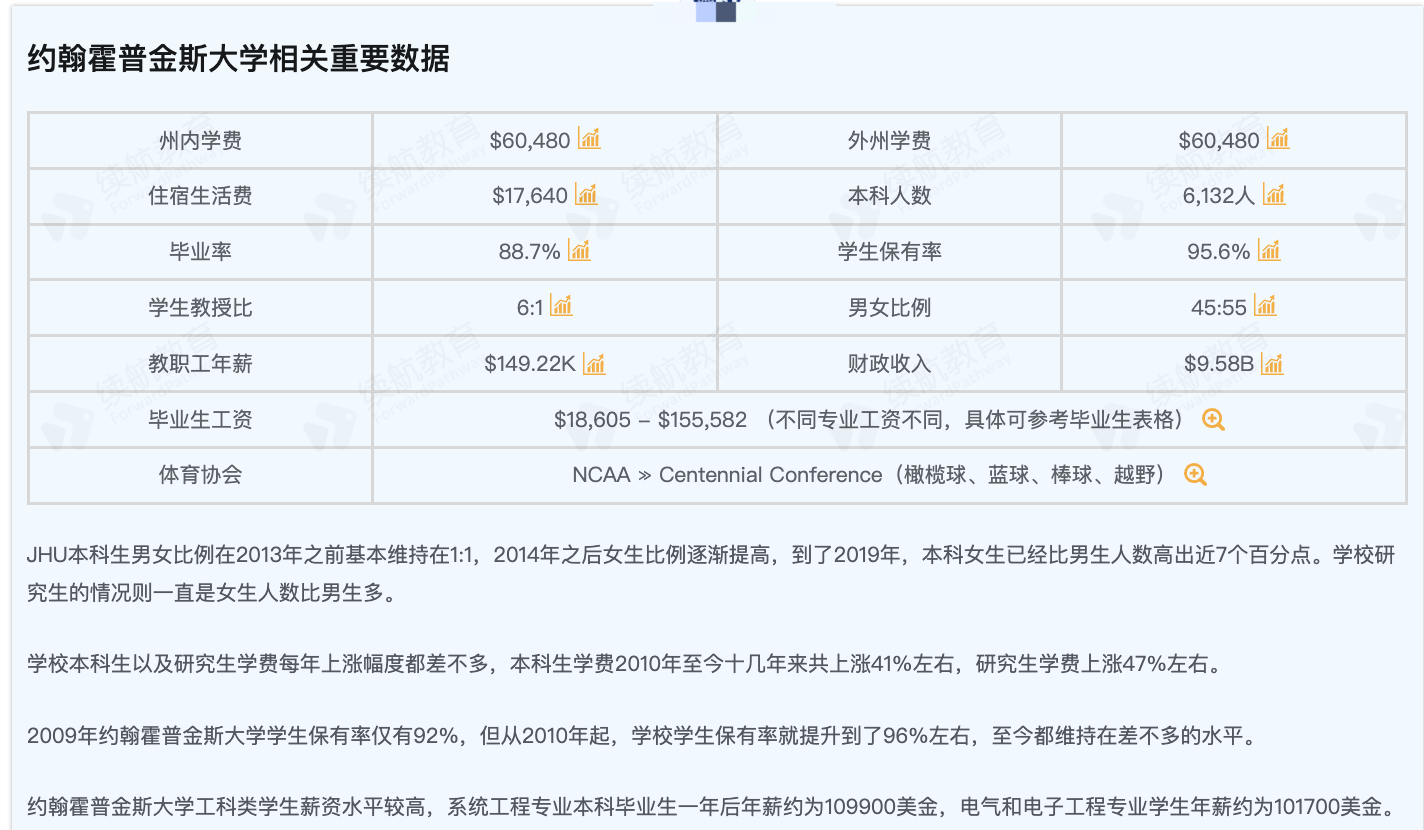The height and width of the screenshot is (830, 1424).
Task: Select the 财政收入 label cell
Action: click(x=889, y=364)
